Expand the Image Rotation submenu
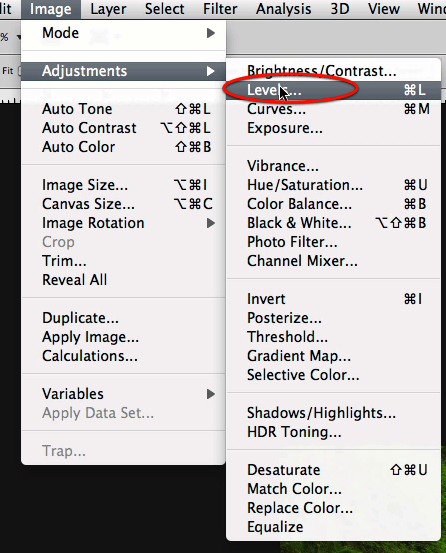 [x=123, y=223]
